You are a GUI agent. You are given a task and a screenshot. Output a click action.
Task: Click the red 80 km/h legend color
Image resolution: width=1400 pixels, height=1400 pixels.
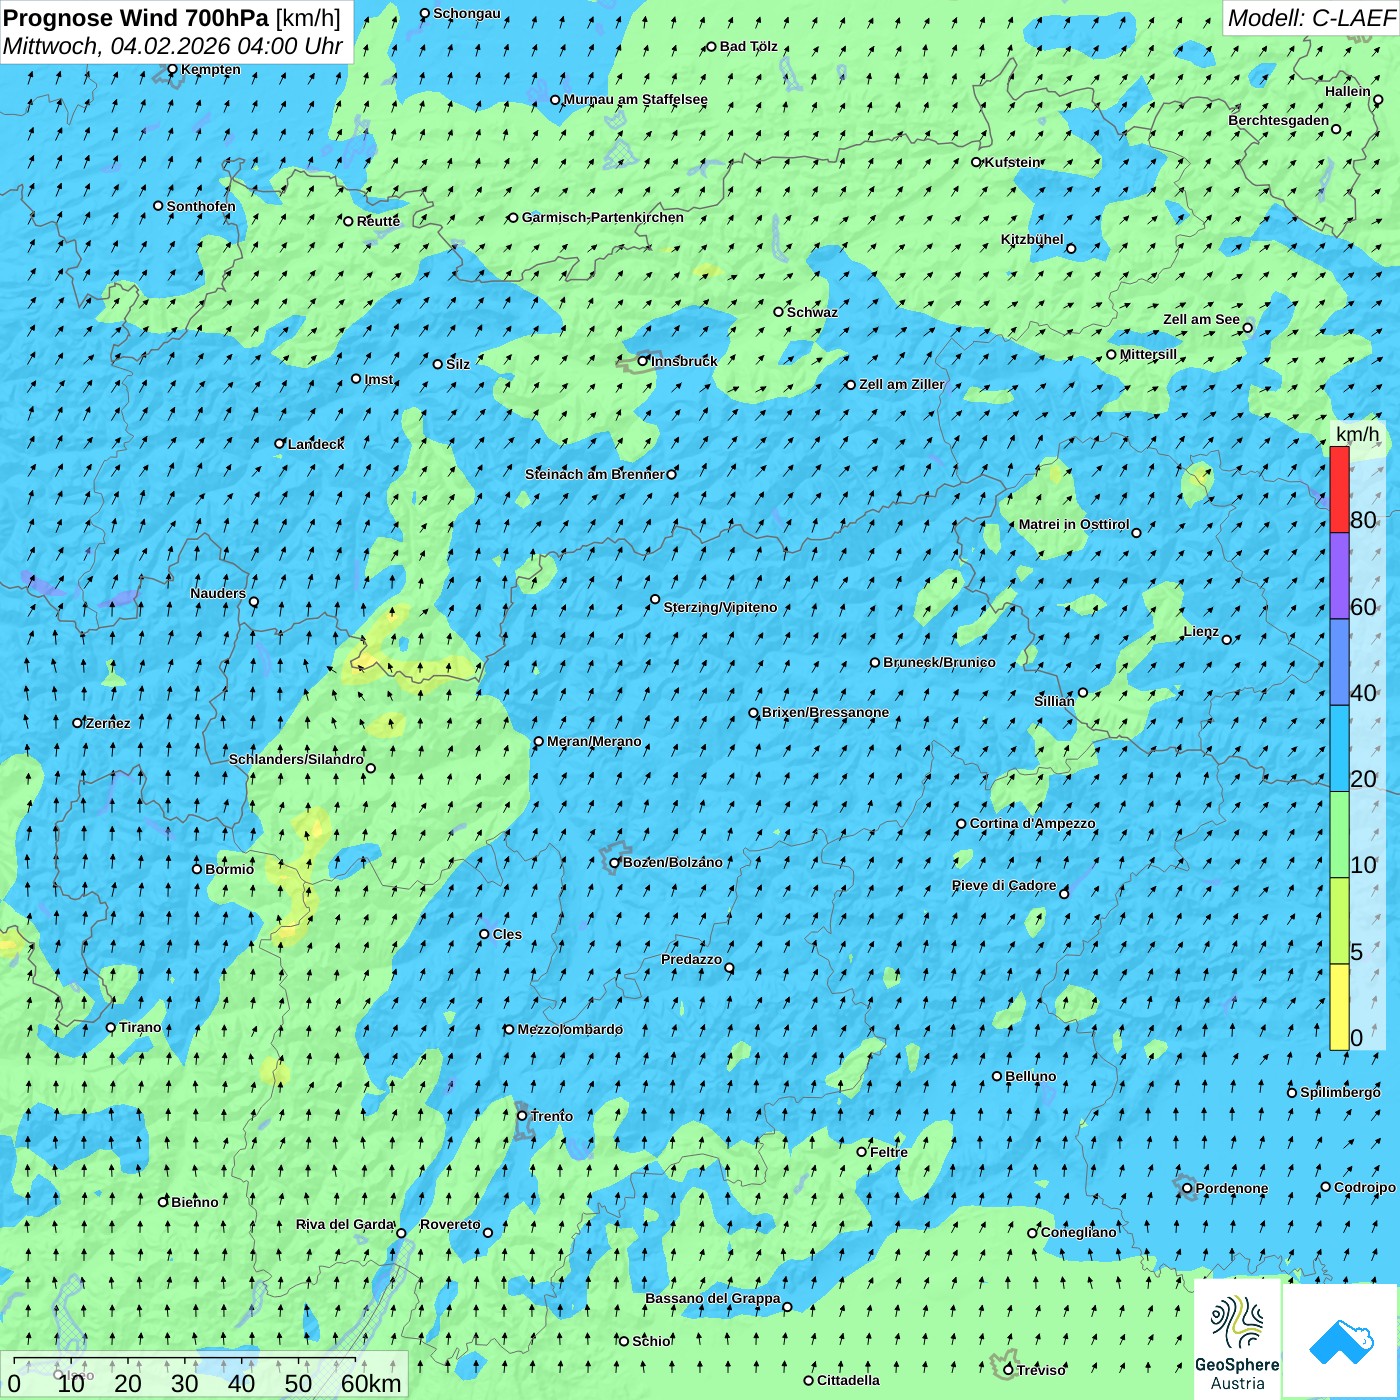tap(1339, 489)
